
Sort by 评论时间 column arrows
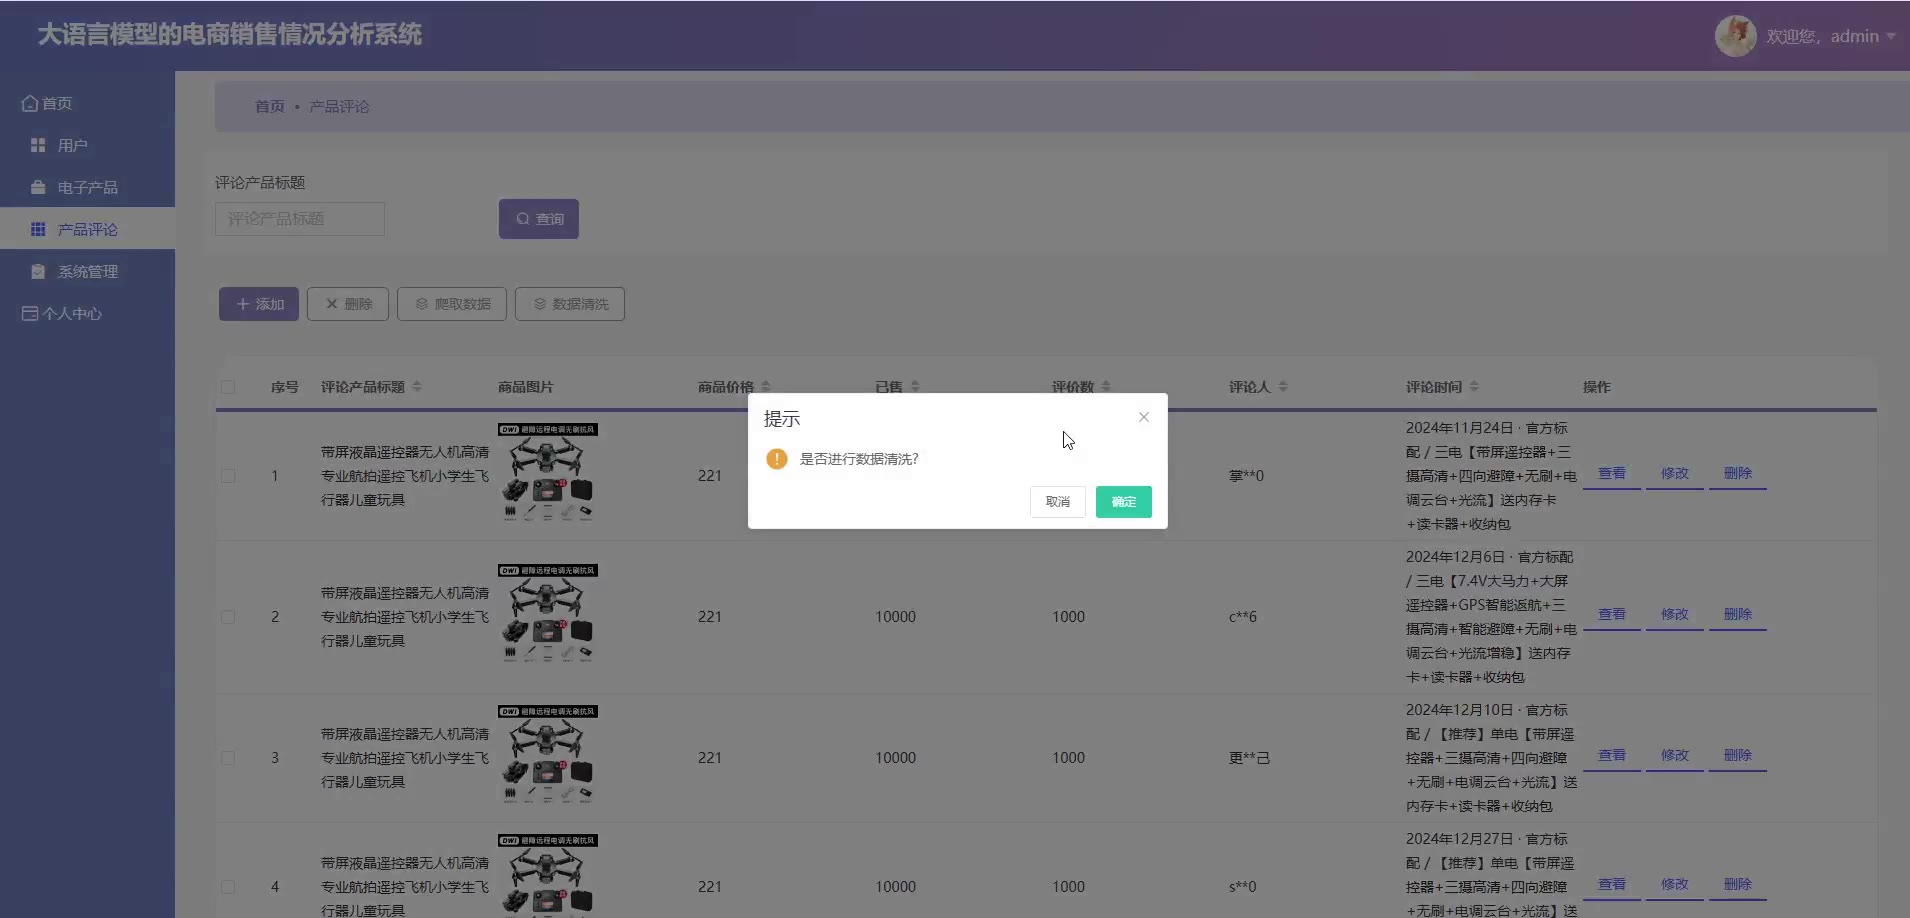pyautogui.click(x=1474, y=387)
